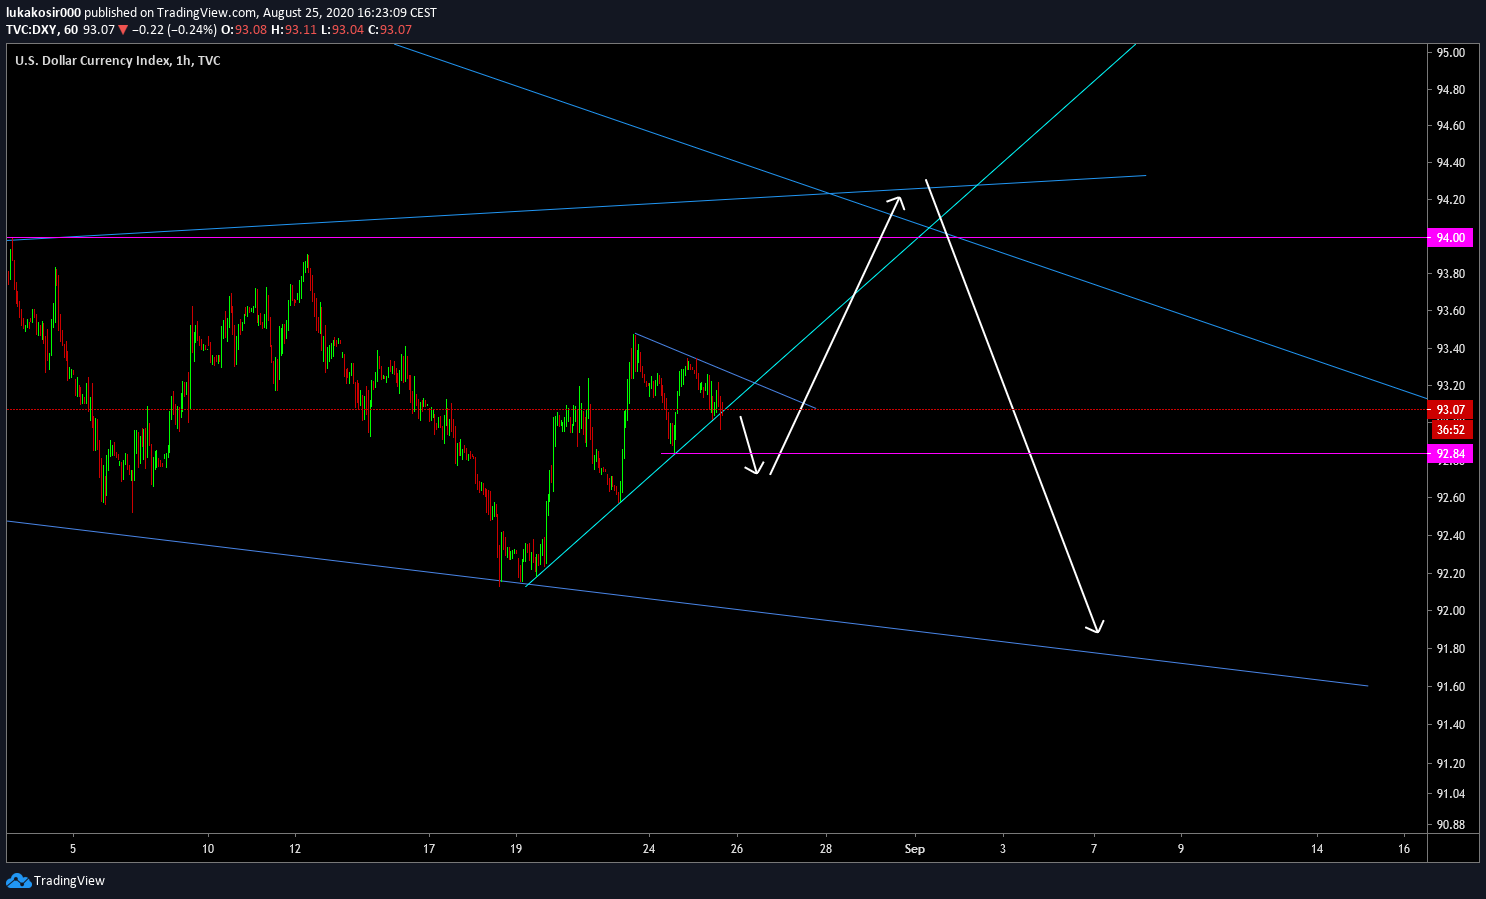Click the 92.20 price axis label

[x=1451, y=574]
